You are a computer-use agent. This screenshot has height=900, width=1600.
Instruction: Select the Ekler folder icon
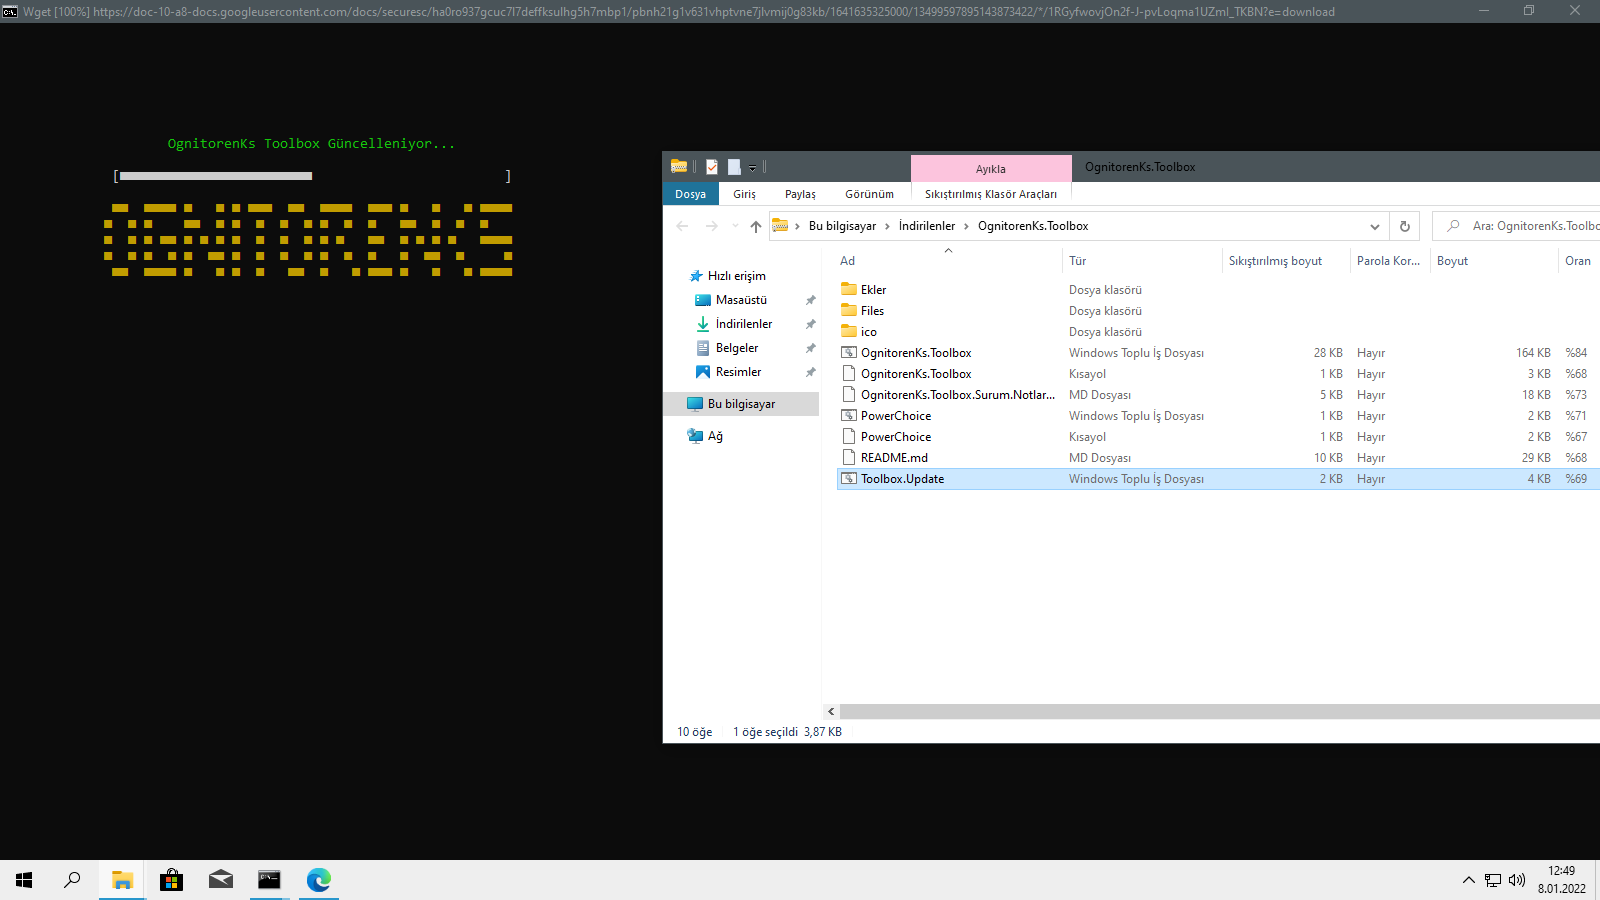pos(849,290)
